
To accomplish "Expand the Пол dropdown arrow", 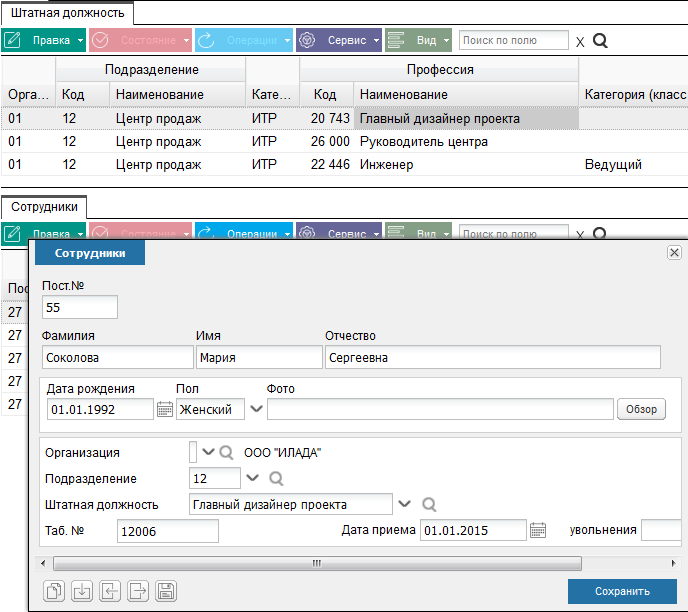I will [256, 409].
